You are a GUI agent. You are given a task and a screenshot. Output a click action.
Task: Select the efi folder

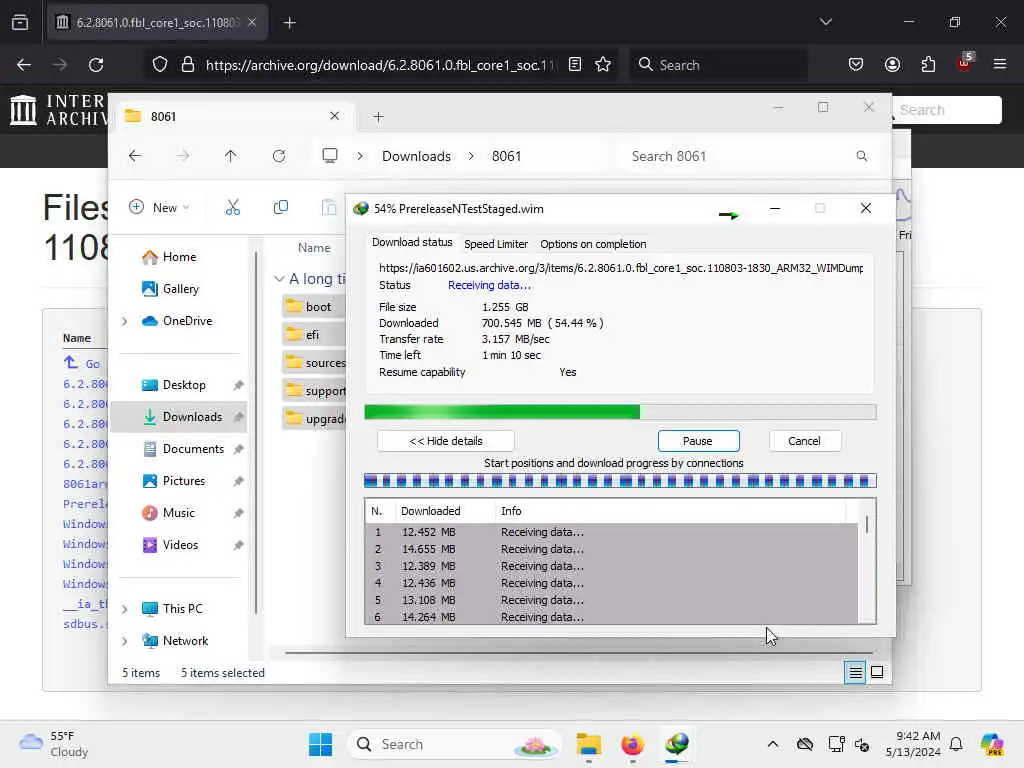(315, 335)
